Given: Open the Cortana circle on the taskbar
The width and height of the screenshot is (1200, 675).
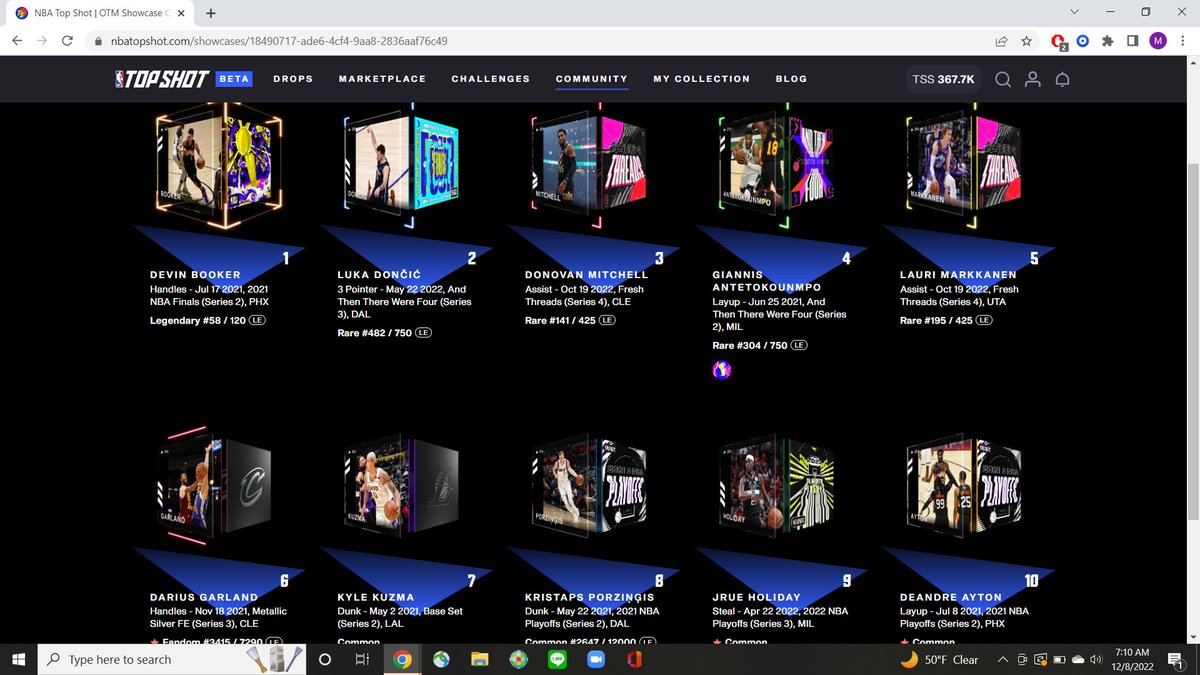Looking at the screenshot, I should tap(324, 660).
